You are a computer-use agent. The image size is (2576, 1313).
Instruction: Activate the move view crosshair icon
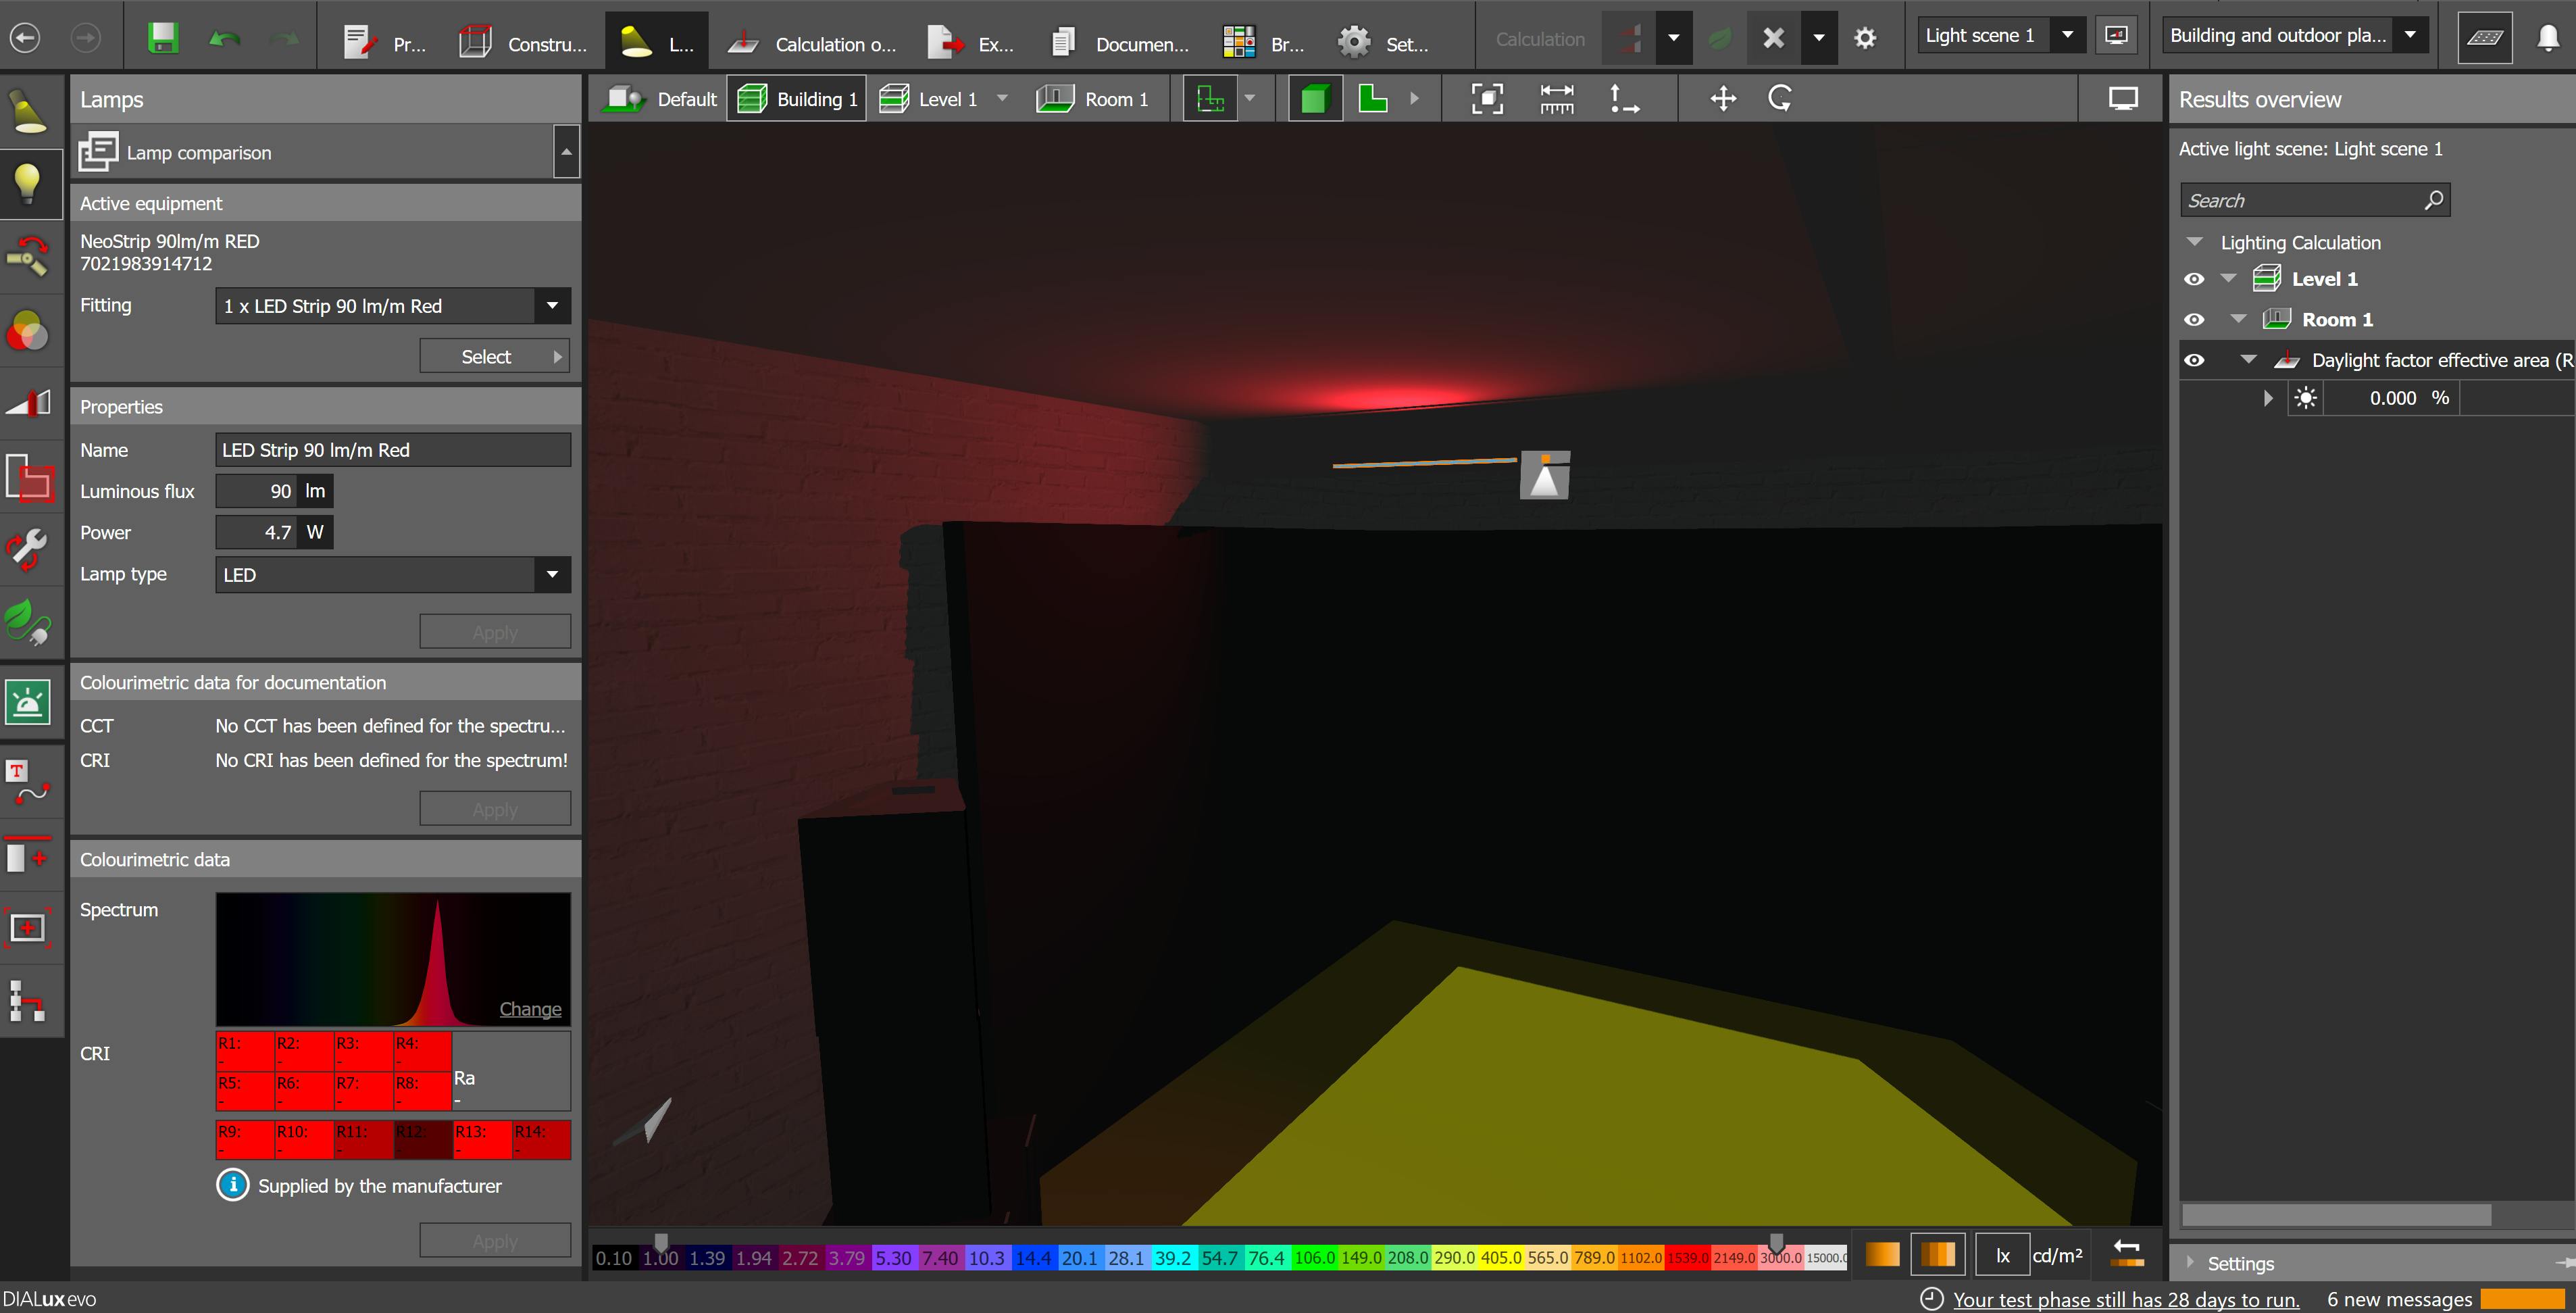point(1723,99)
